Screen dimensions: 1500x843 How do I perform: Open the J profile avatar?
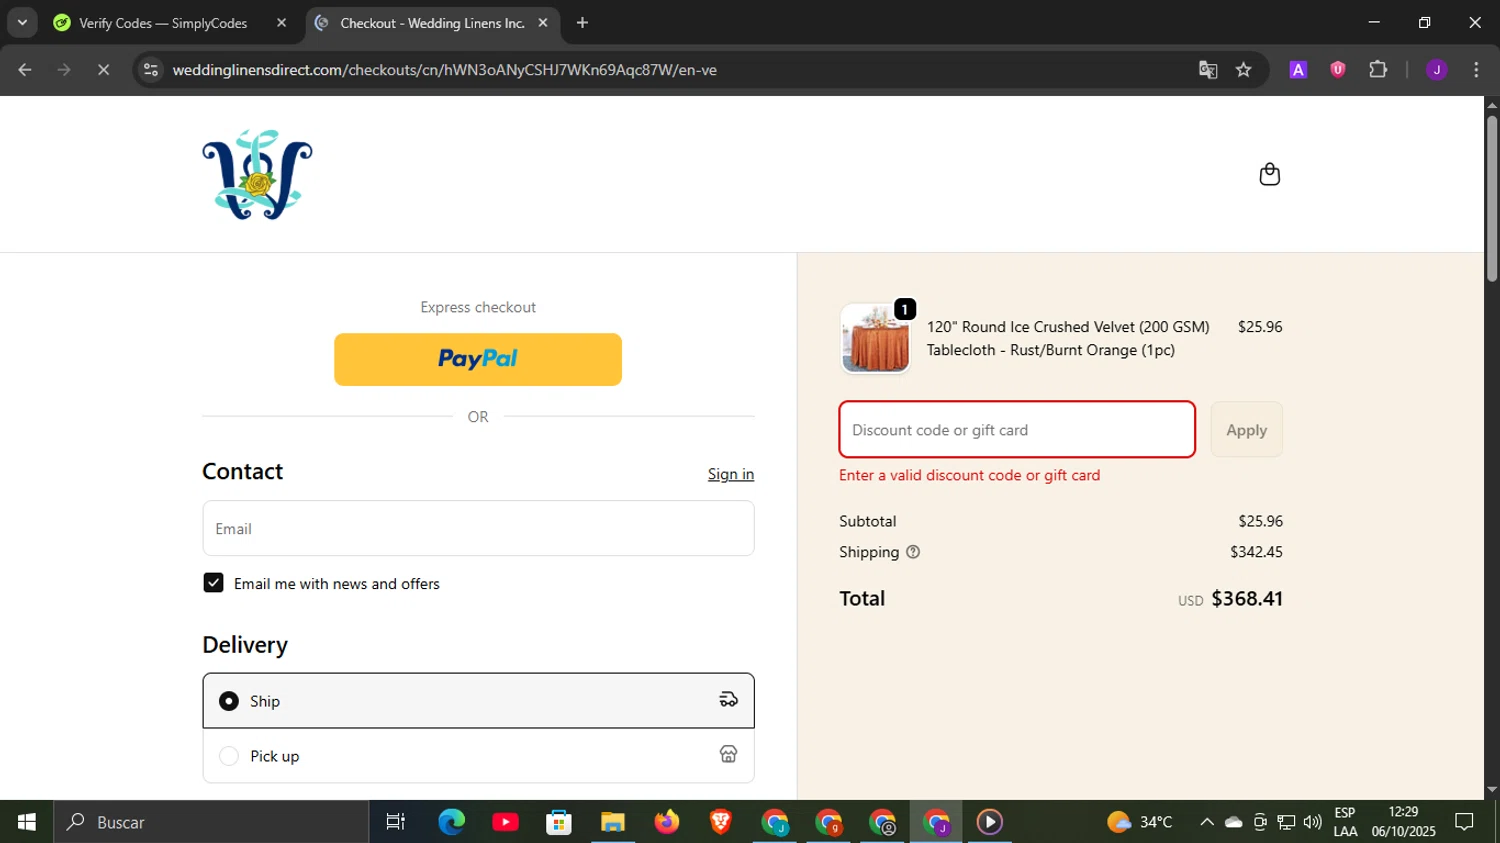pyautogui.click(x=1437, y=70)
